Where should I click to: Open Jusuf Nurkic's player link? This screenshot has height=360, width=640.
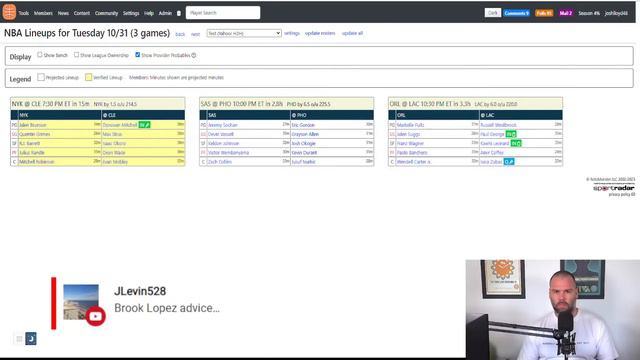(x=304, y=162)
